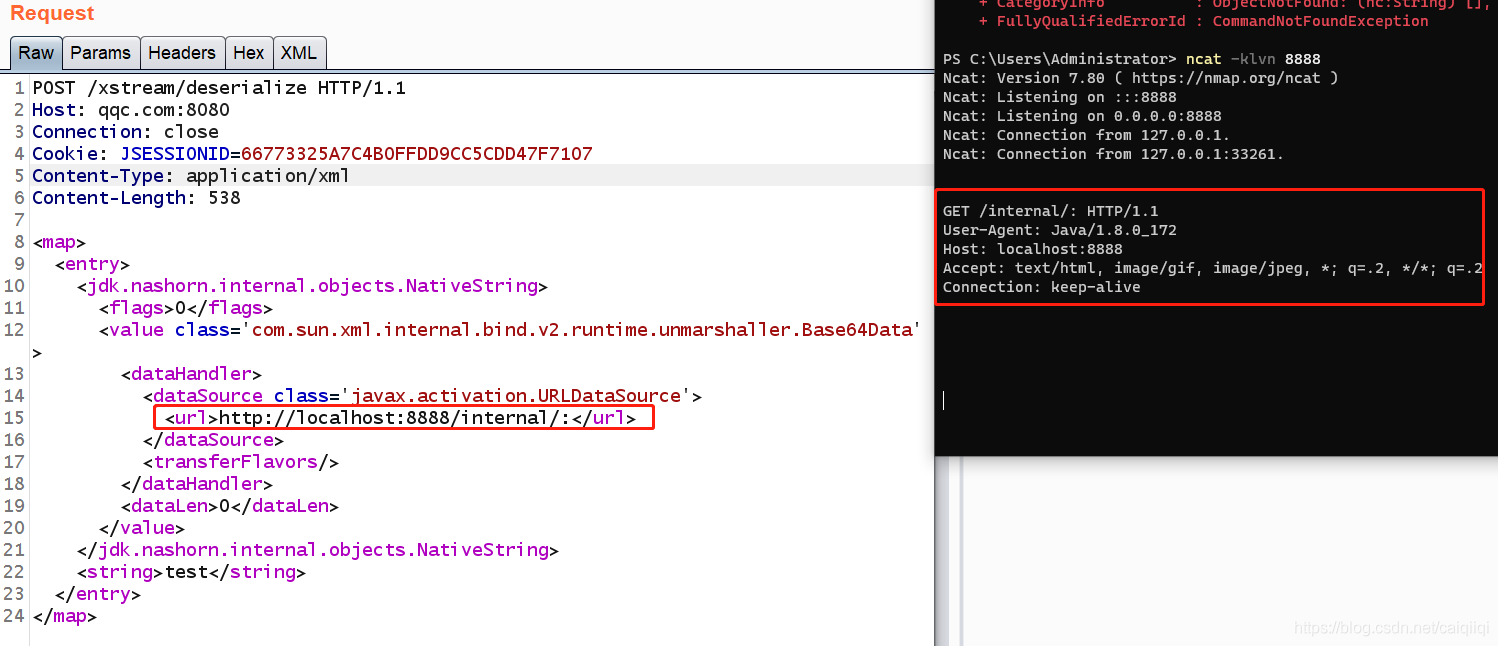Click the Host: localhost:8888 terminal line
This screenshot has height=646, width=1498.
click(1032, 249)
